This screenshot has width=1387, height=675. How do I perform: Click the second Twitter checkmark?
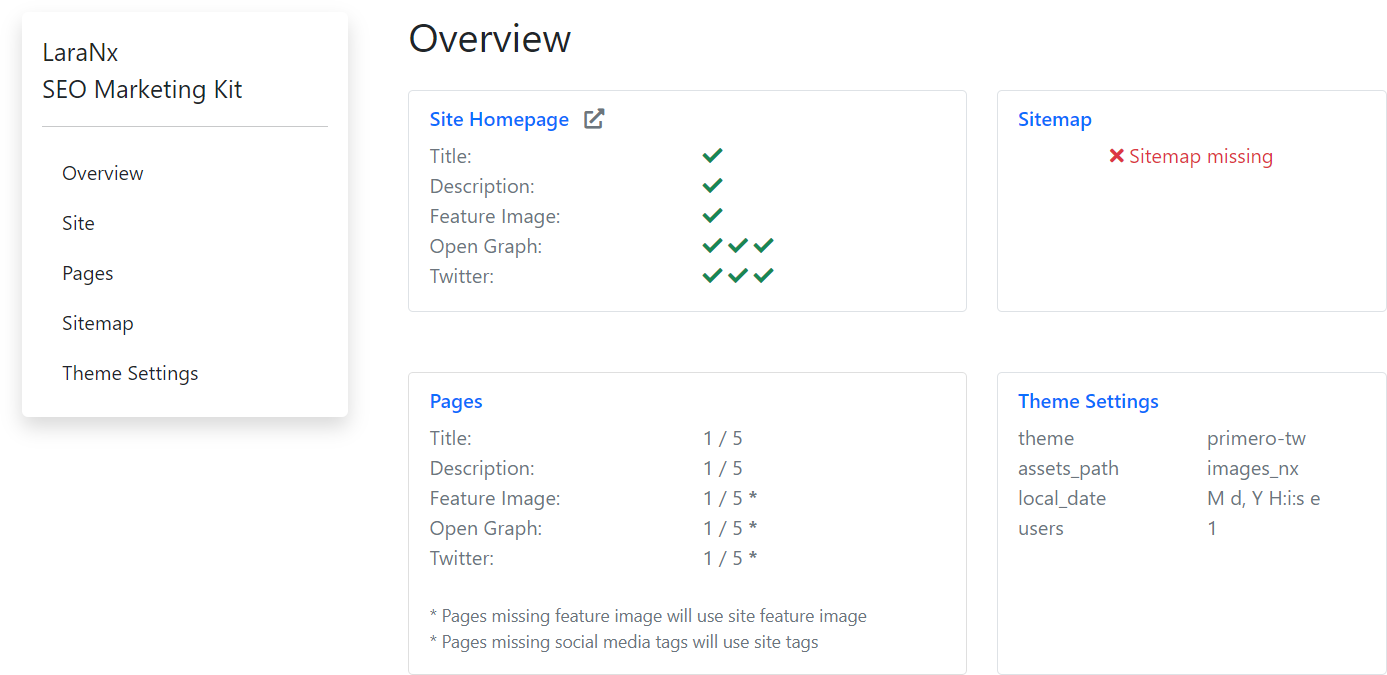[738, 275]
